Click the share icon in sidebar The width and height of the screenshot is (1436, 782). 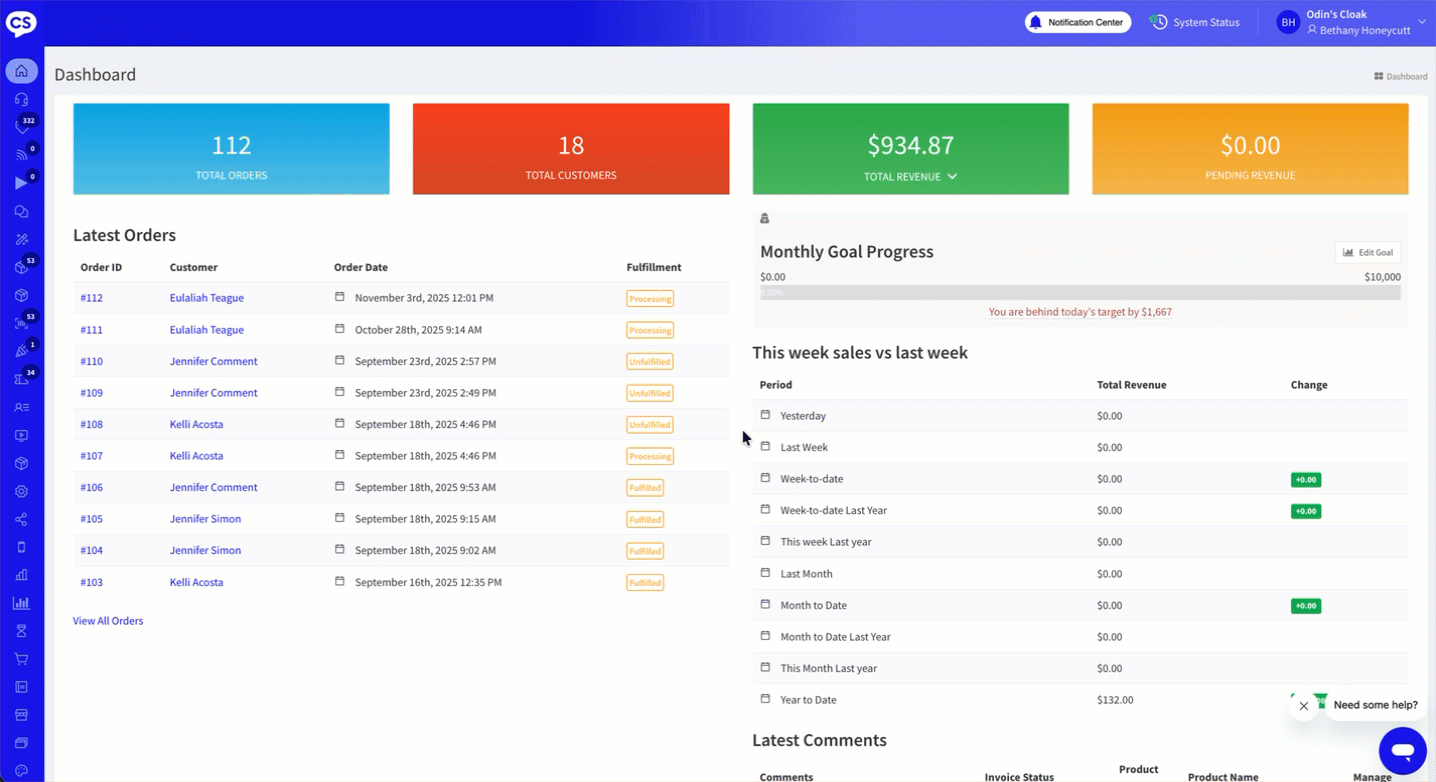21,520
